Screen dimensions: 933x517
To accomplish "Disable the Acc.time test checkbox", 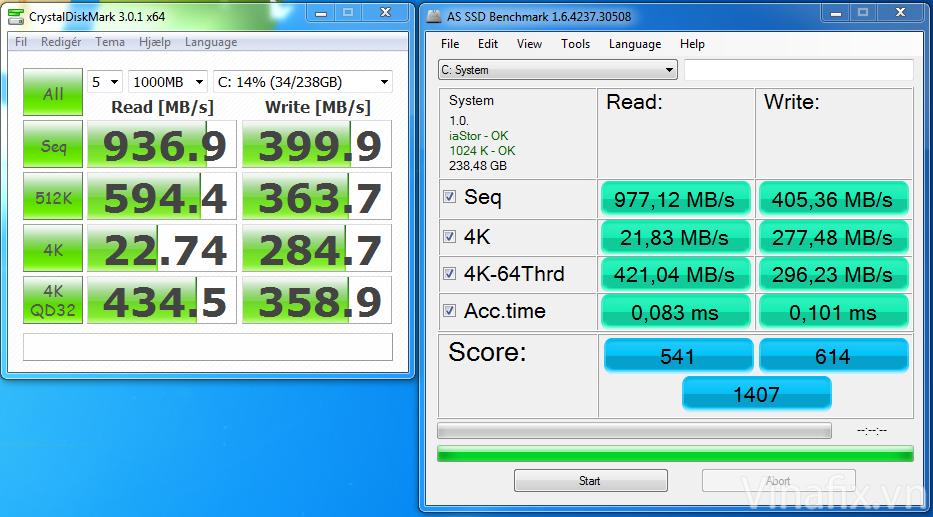I will 450,311.
